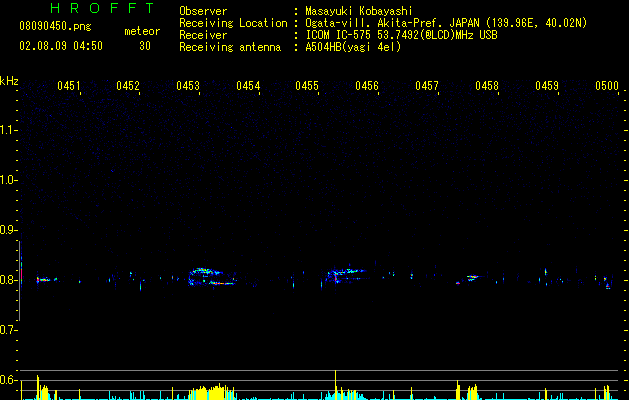This screenshot has height=400, width=629.
Task: Click the 0455 time marker
Action: click(307, 86)
